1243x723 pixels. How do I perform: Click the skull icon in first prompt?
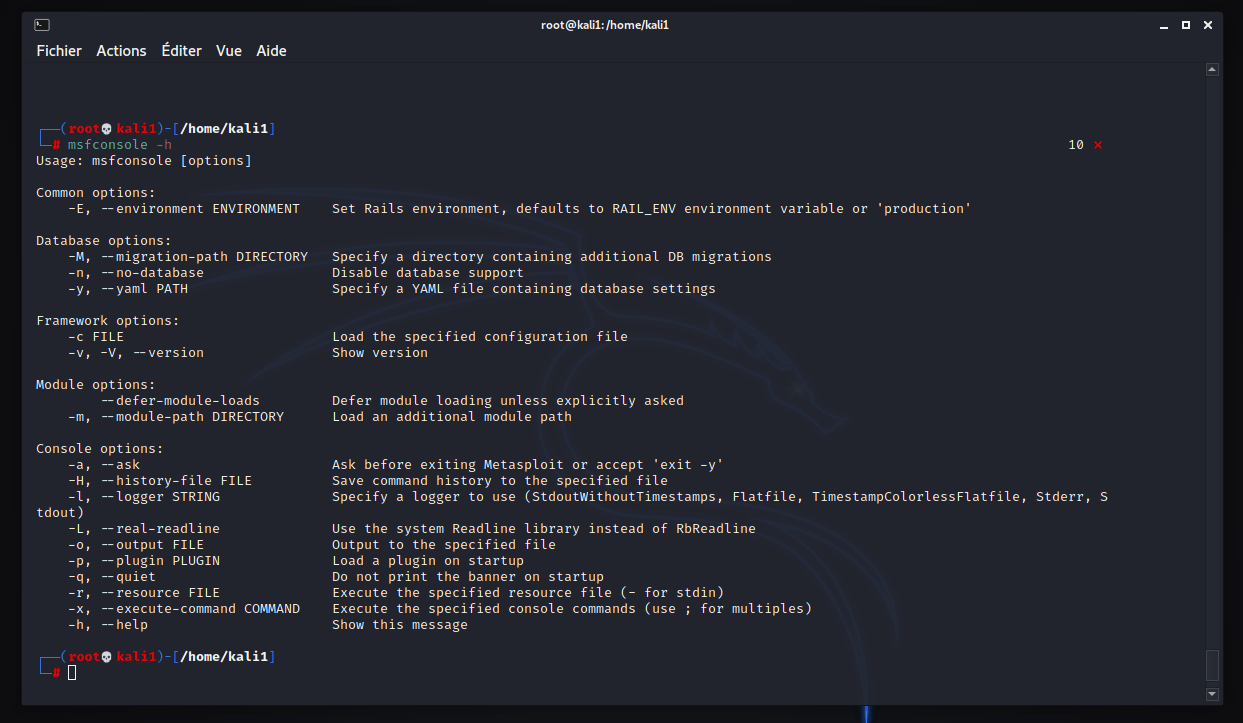pos(108,129)
